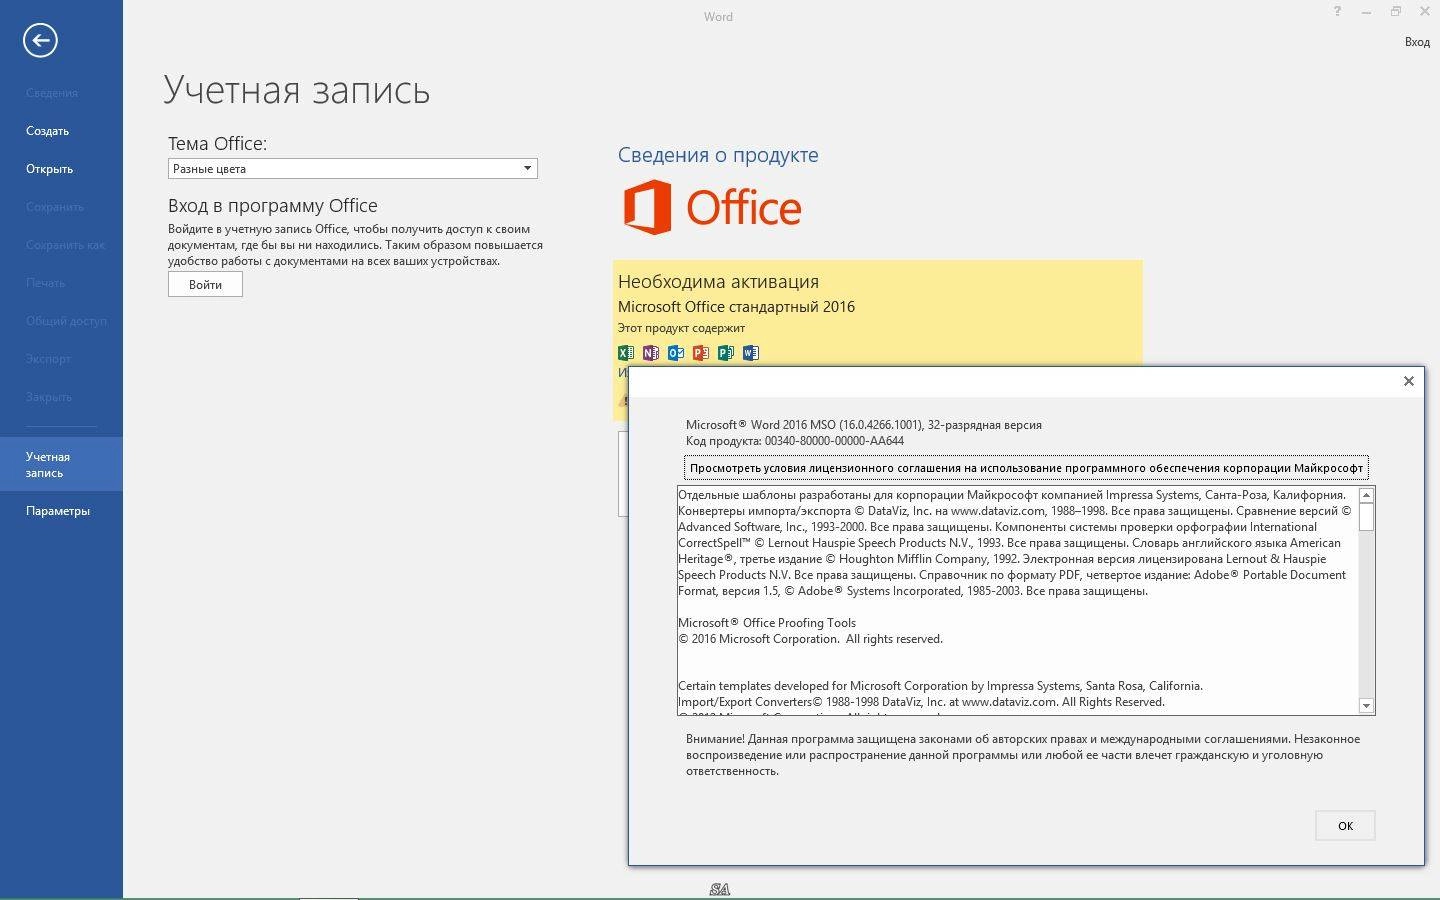Click the Excel app icon
1440x900 pixels.
coord(626,353)
